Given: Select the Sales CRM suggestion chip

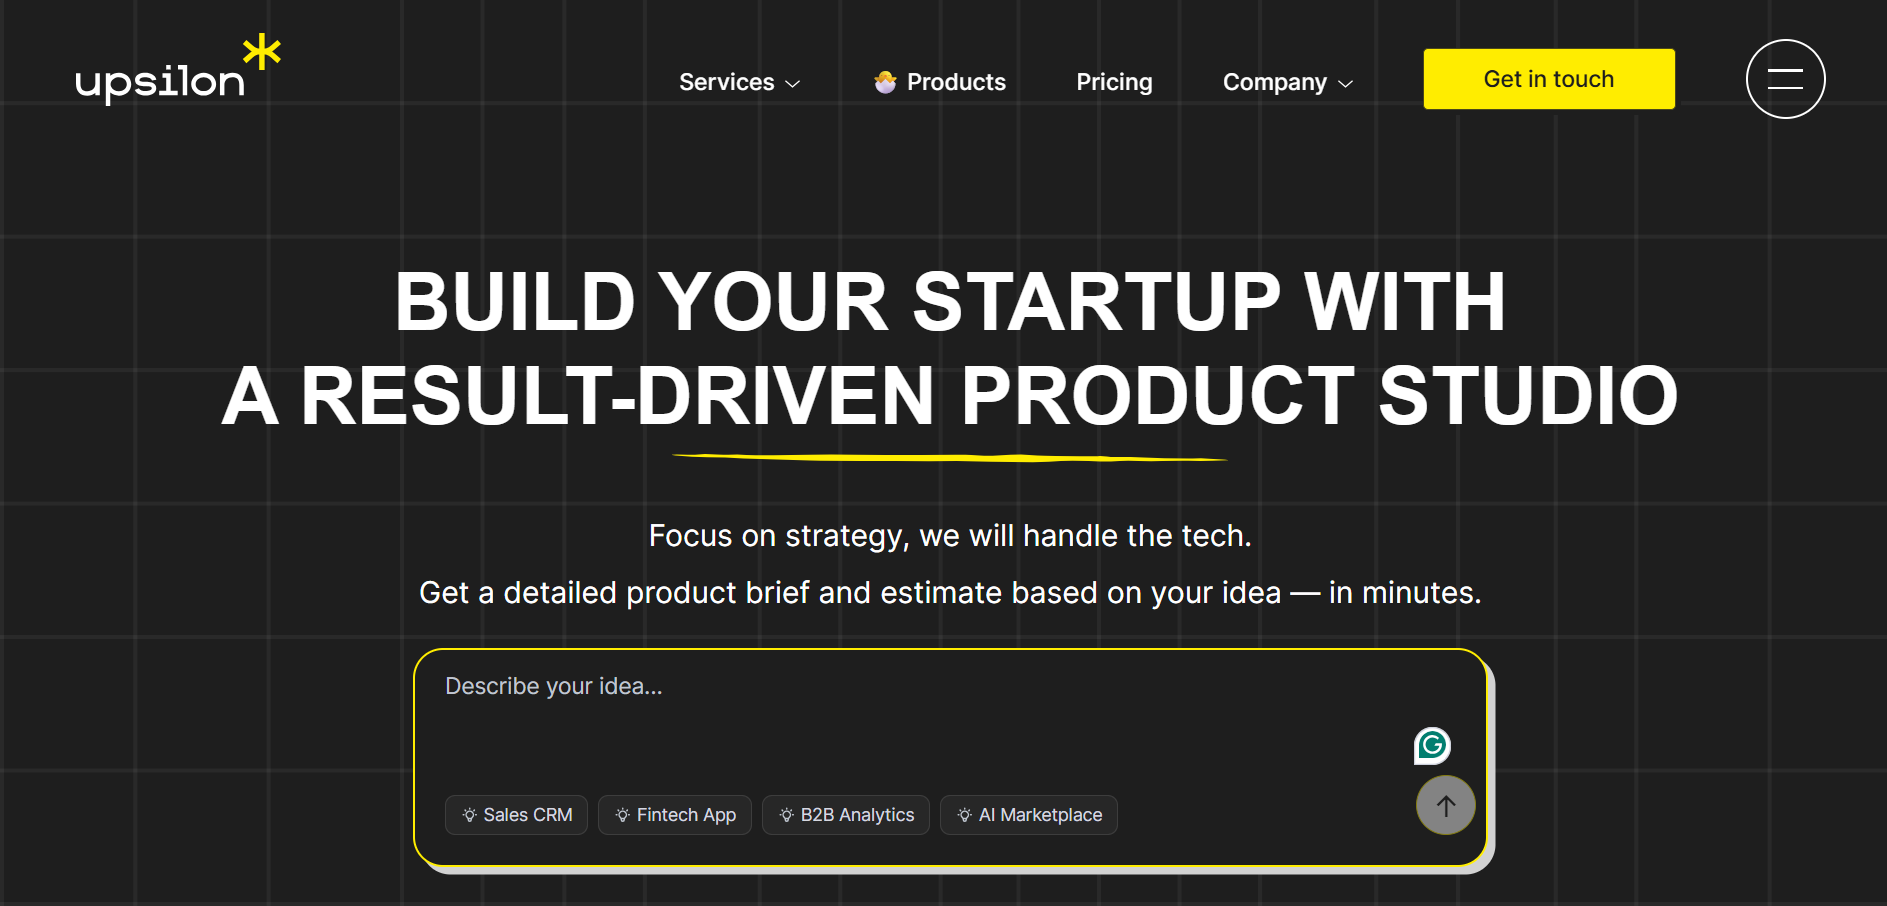Looking at the screenshot, I should click(516, 815).
